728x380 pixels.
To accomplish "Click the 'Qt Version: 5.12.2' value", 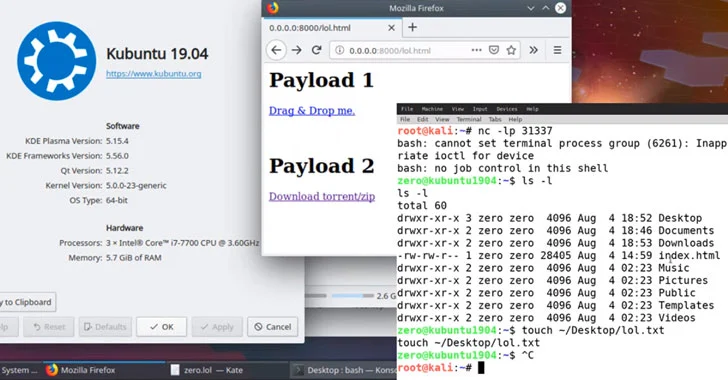I will [x=117, y=170].
